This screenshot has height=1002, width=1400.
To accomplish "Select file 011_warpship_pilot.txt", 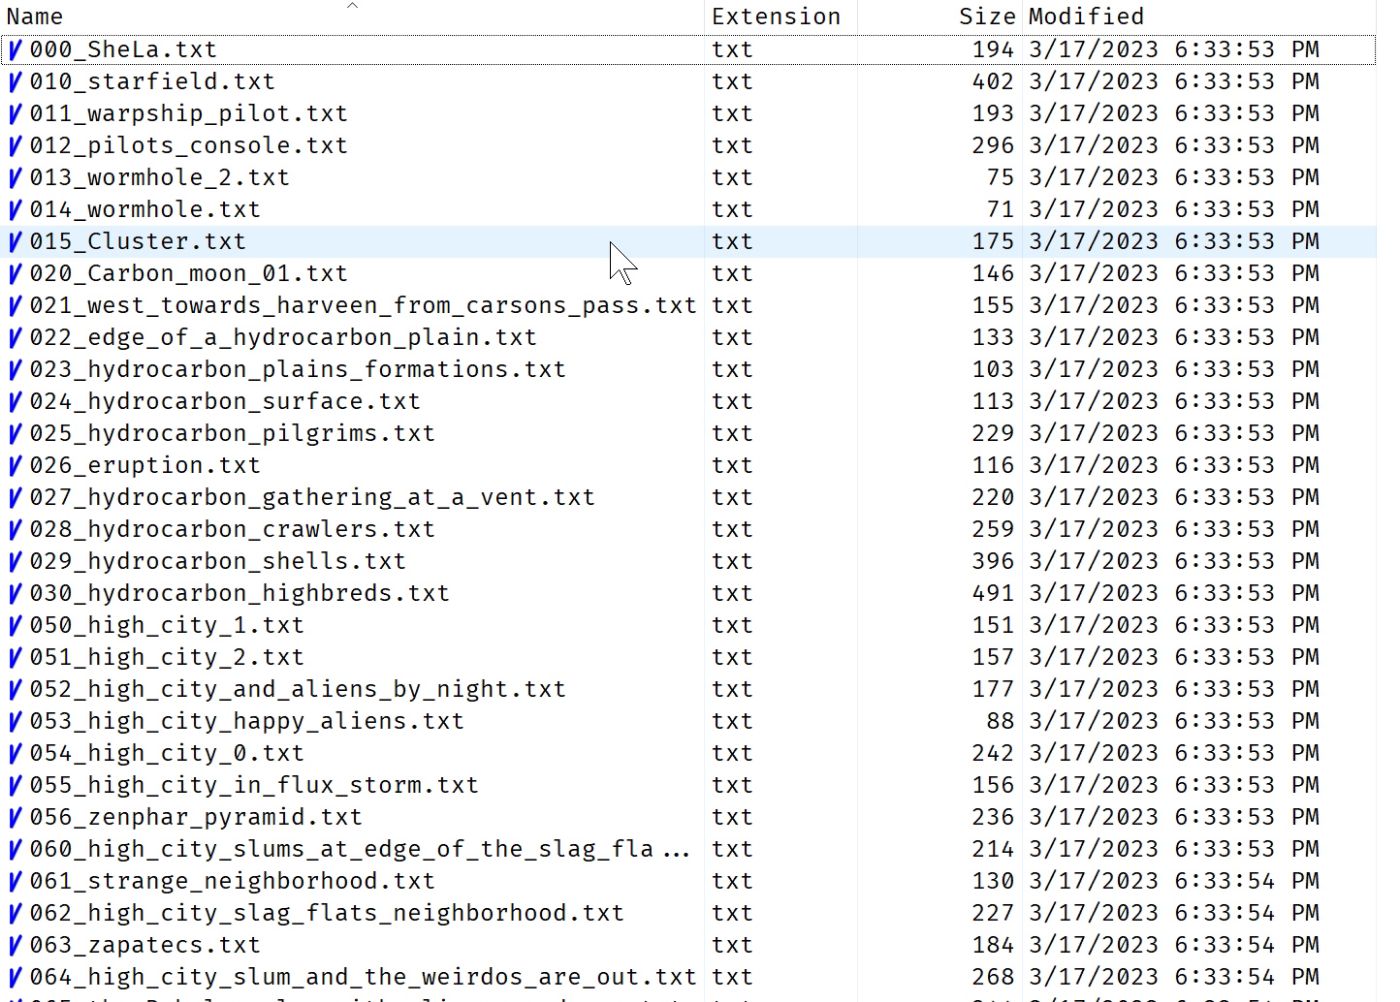I will [x=188, y=114].
